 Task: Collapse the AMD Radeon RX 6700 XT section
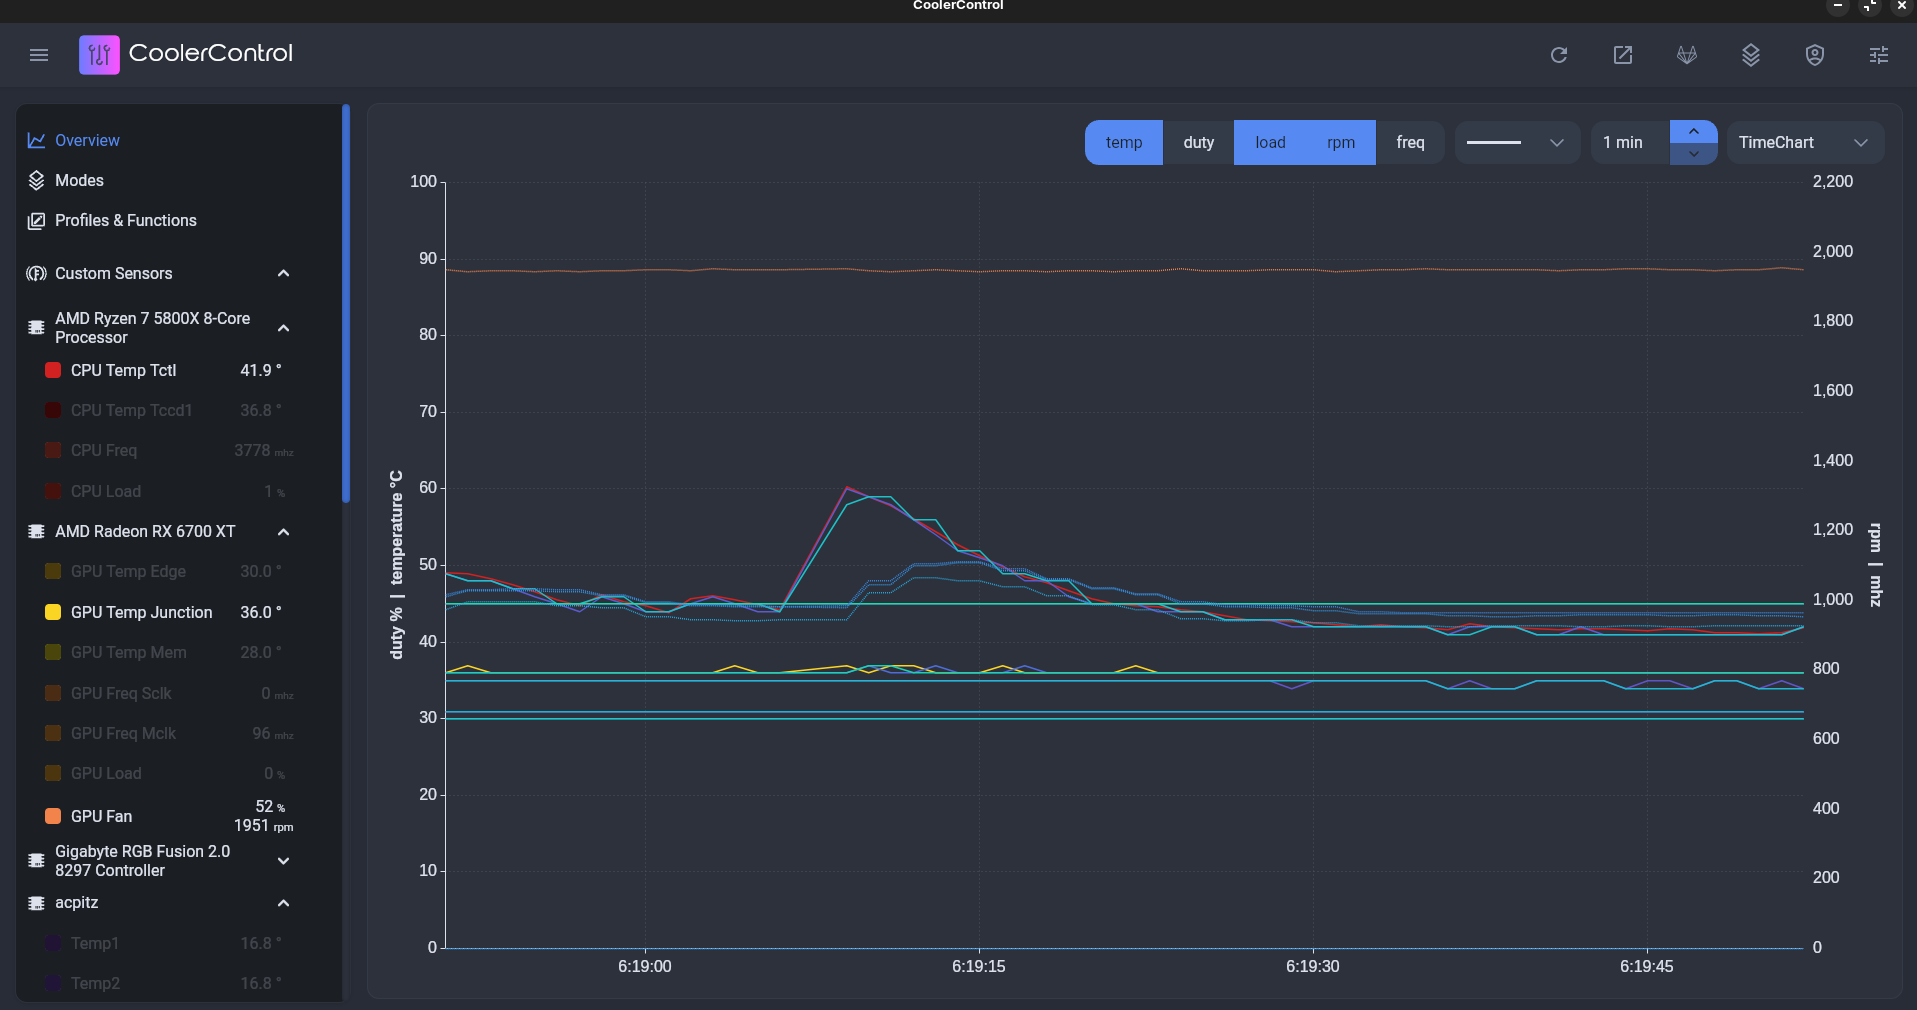283,532
